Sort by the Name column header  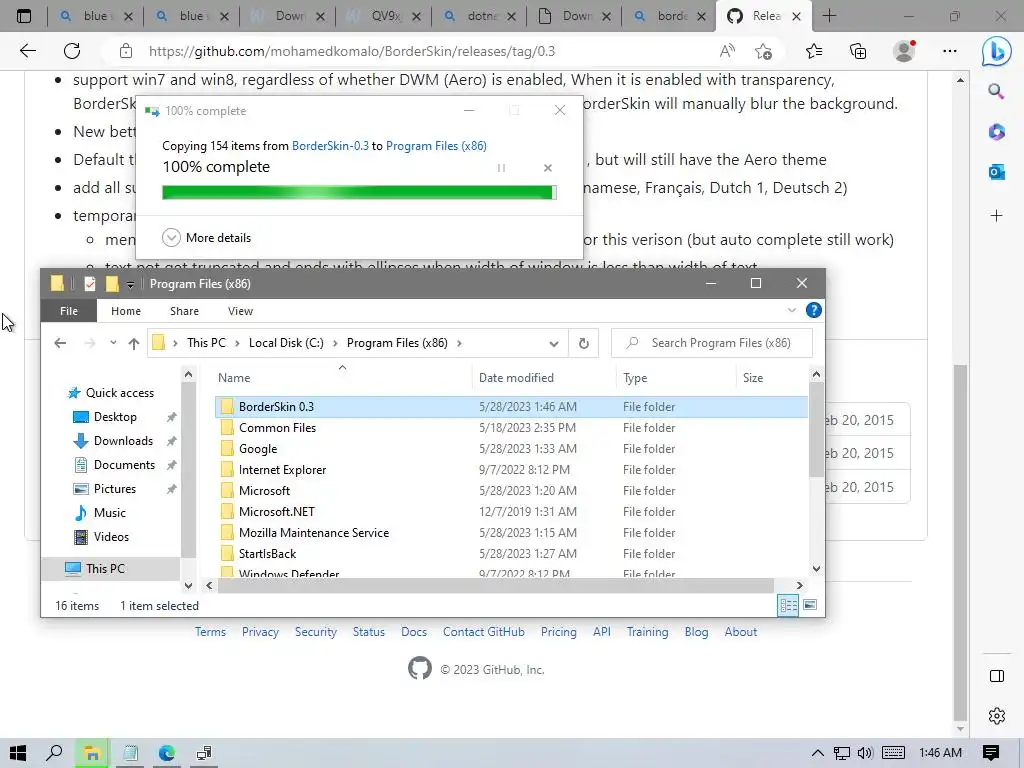343,377
